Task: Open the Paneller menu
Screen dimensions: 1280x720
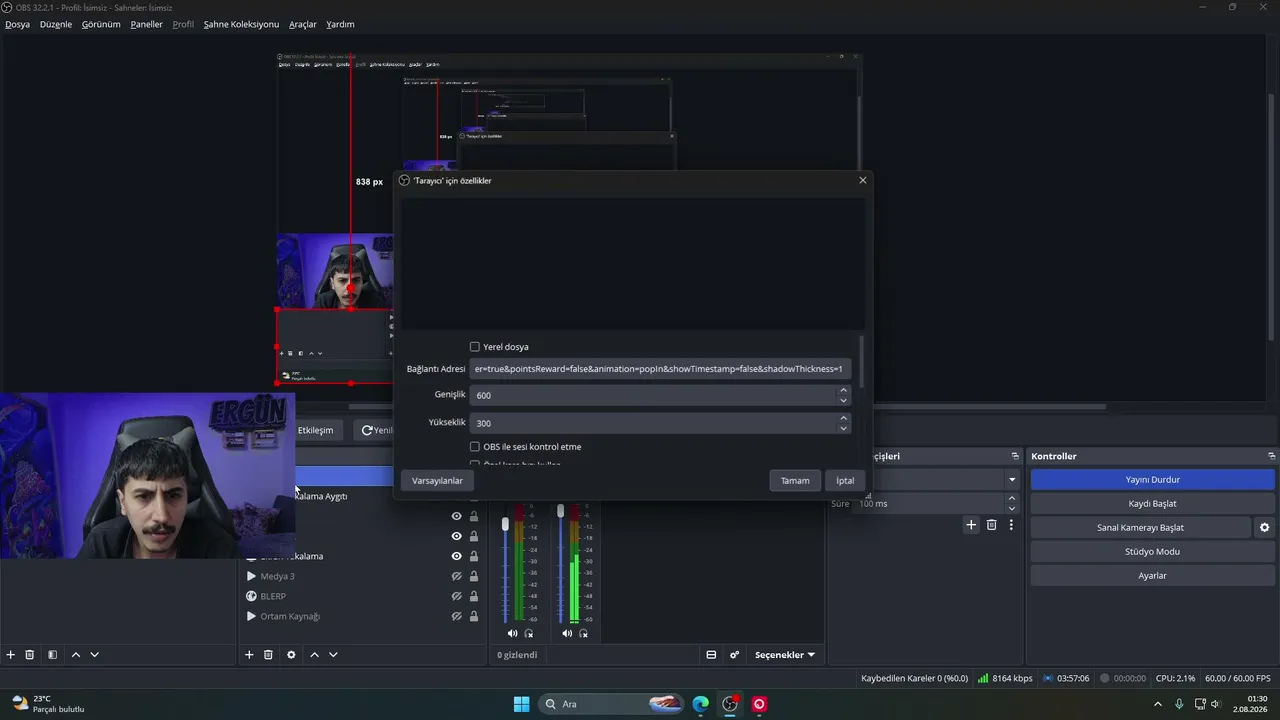Action: (146, 24)
